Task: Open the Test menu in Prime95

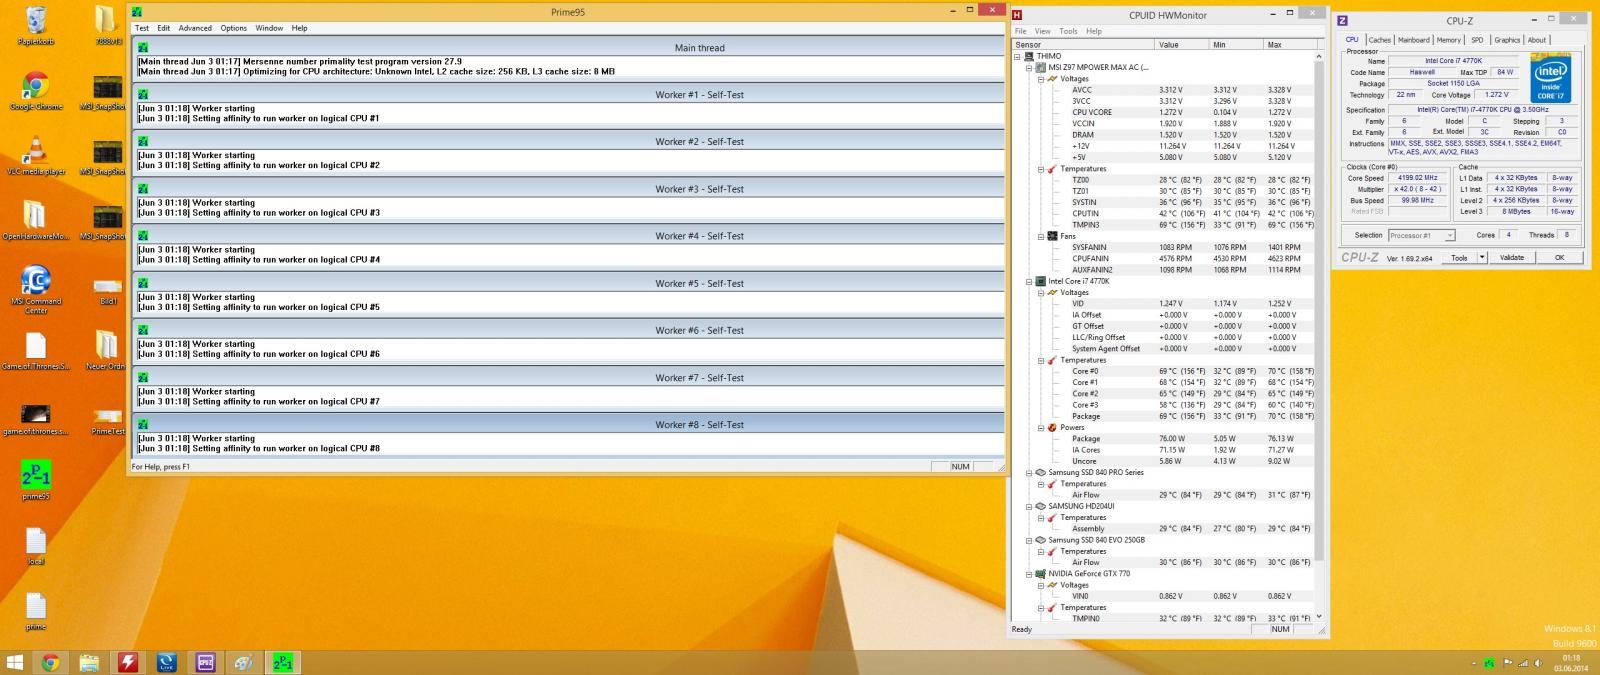Action: click(142, 28)
